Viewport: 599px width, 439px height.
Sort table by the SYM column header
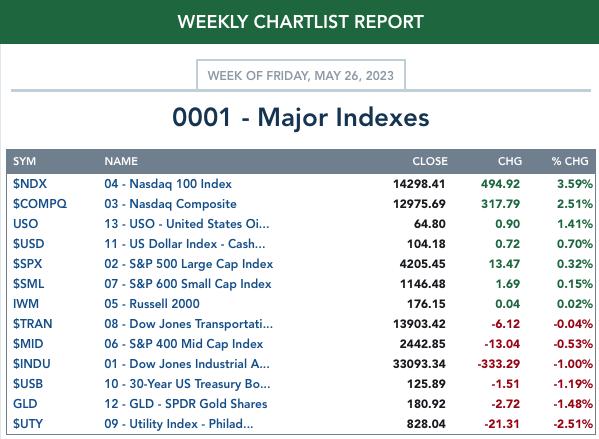24,161
